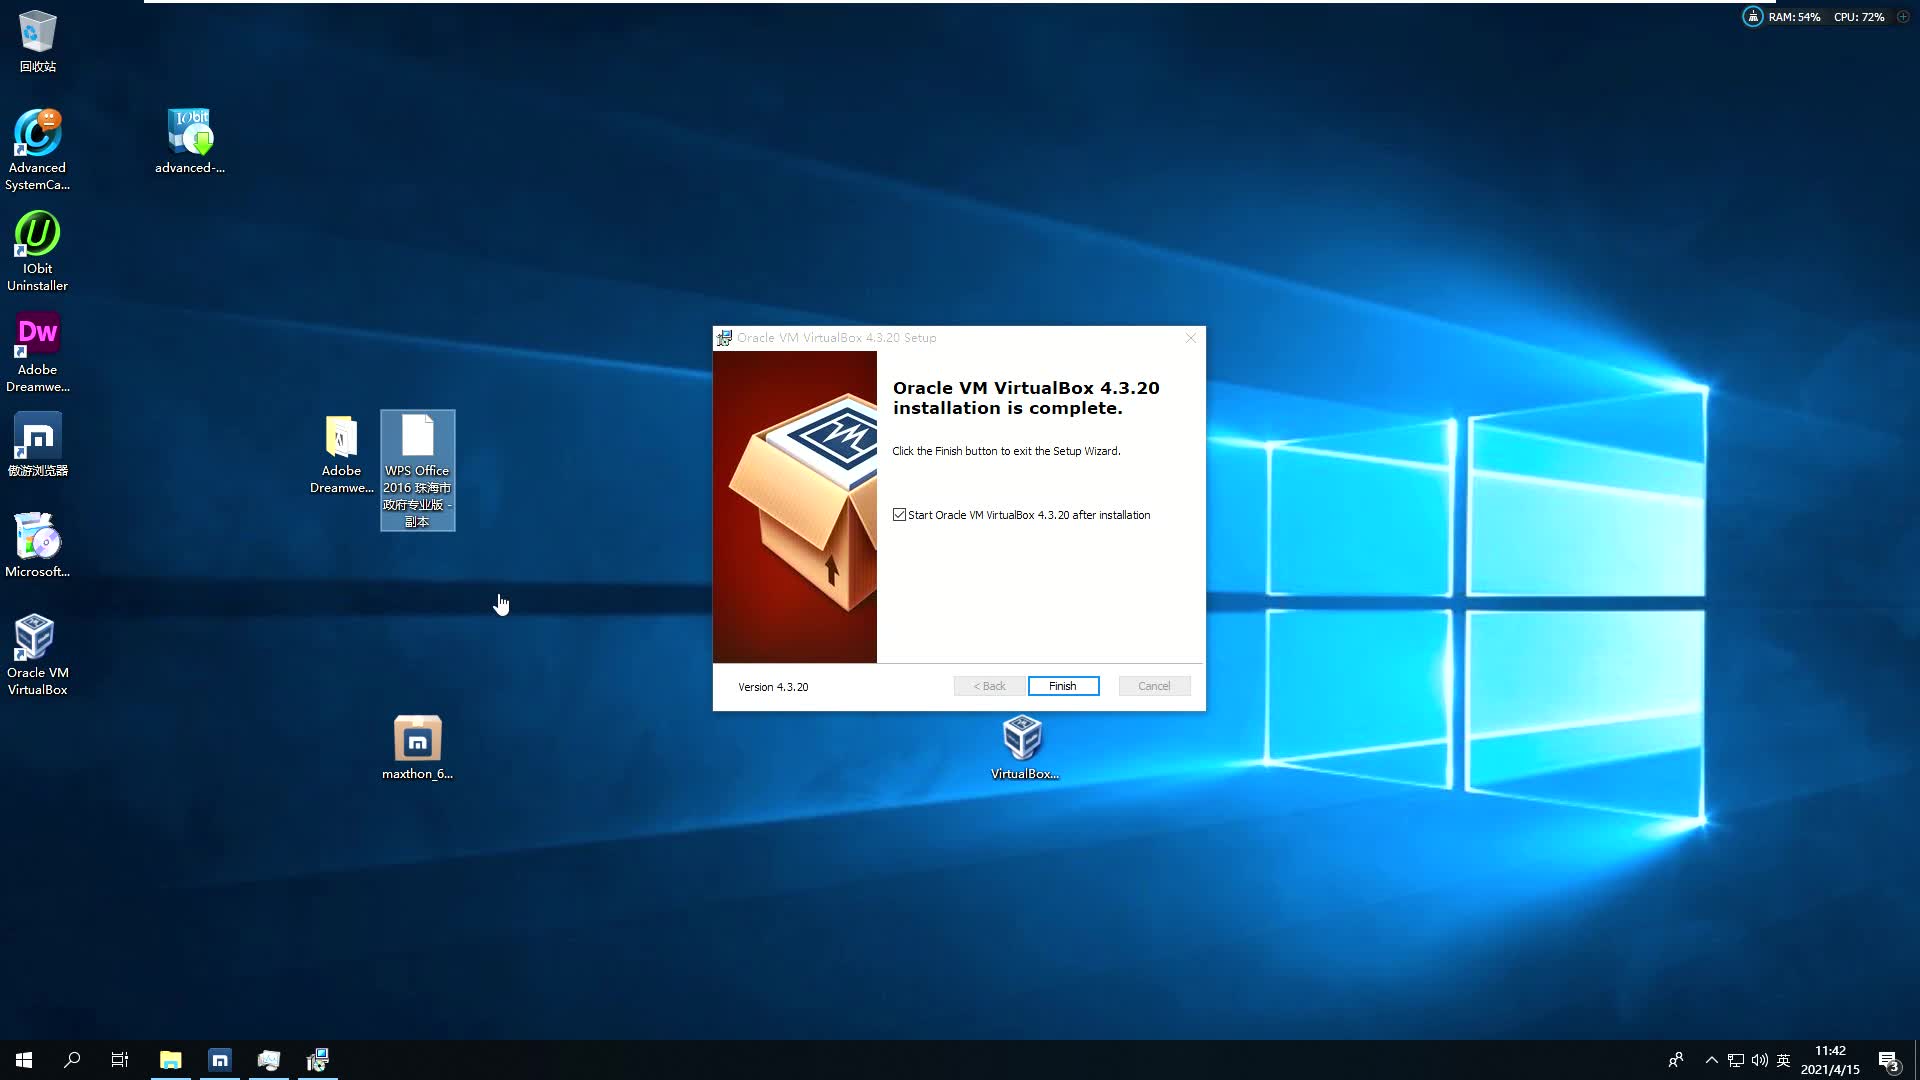The height and width of the screenshot is (1080, 1920).
Task: Open taskbar Search
Action: (72, 1060)
